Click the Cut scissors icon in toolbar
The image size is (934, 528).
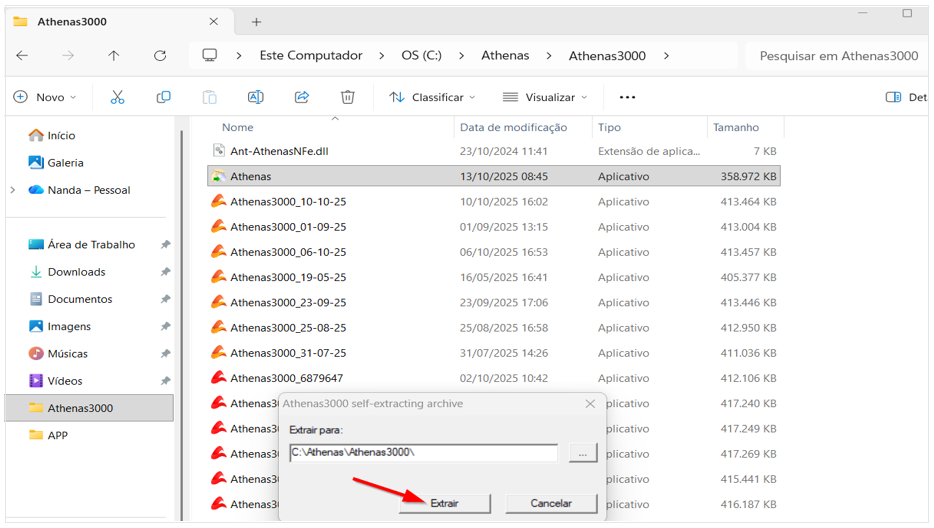pyautogui.click(x=117, y=97)
